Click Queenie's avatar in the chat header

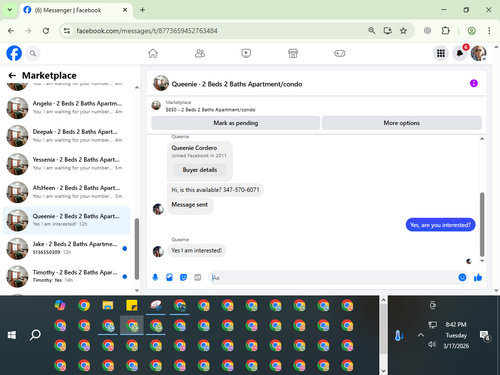point(161,83)
